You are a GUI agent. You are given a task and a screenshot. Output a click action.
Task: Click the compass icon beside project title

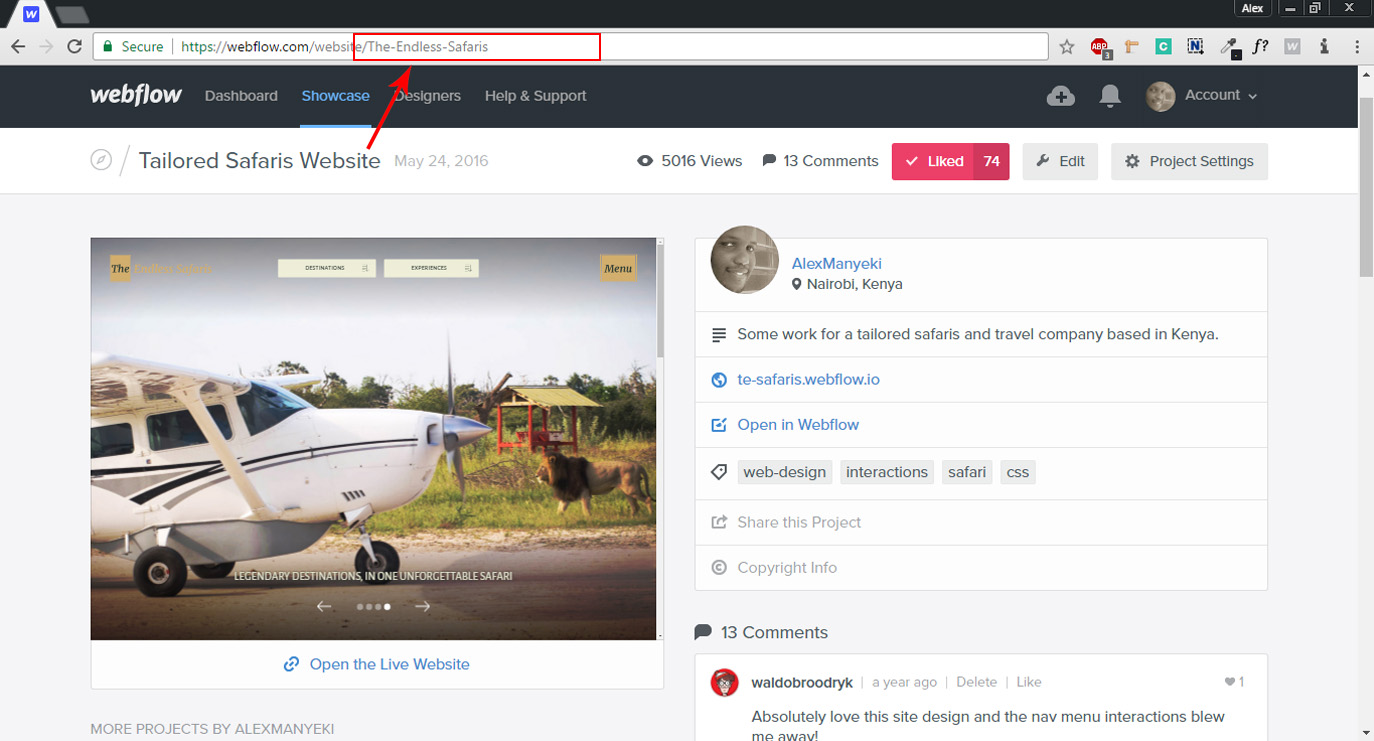pos(101,160)
